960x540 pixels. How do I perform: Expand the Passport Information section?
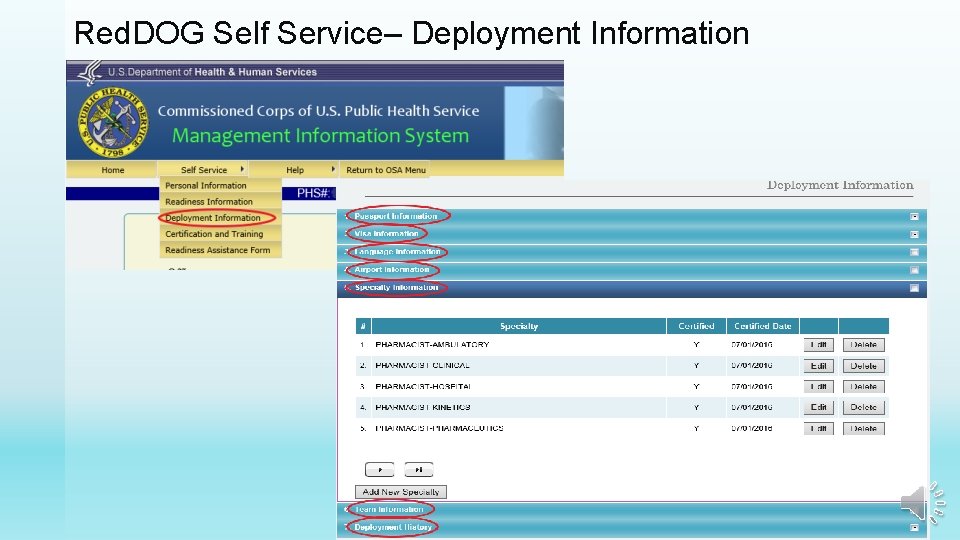click(x=631, y=216)
